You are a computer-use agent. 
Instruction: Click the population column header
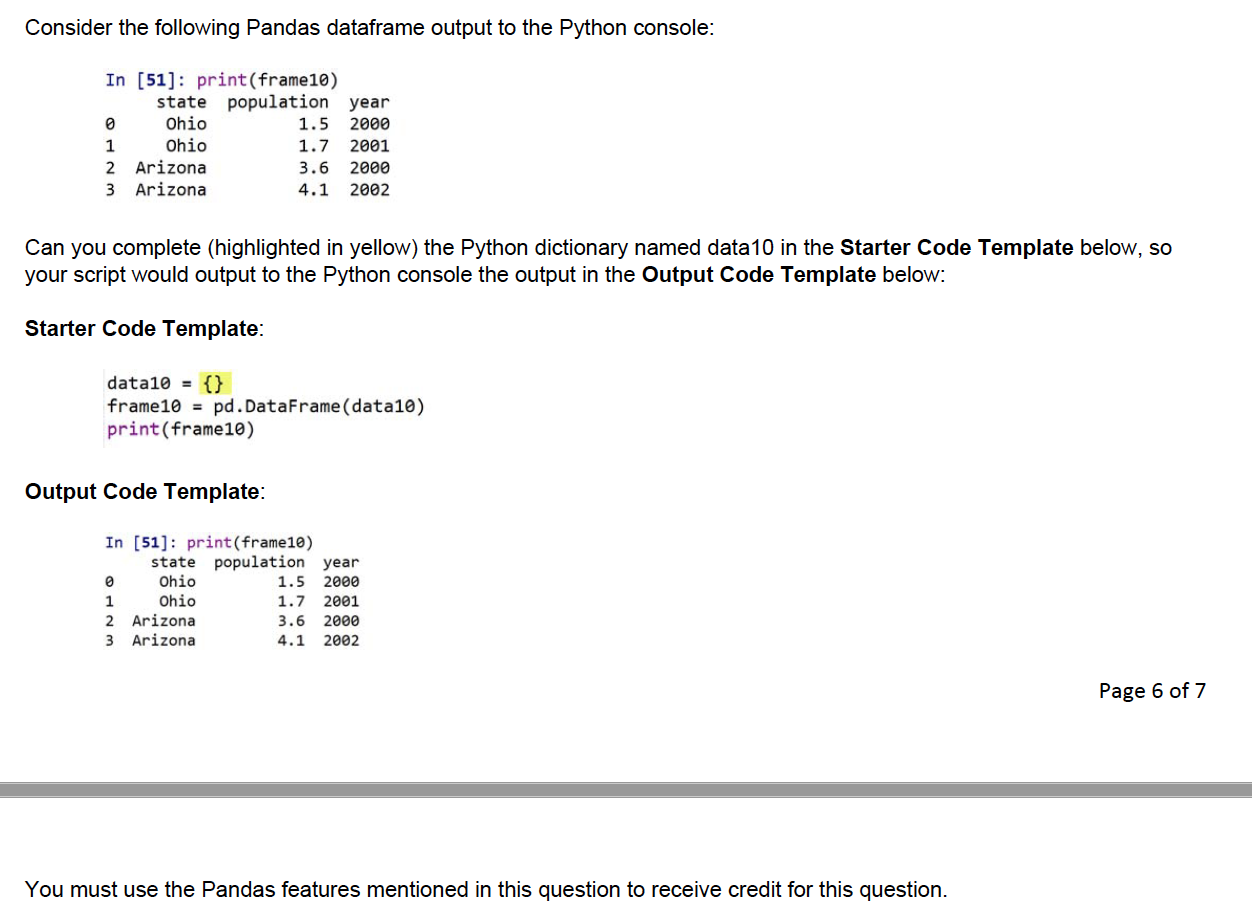(x=278, y=101)
